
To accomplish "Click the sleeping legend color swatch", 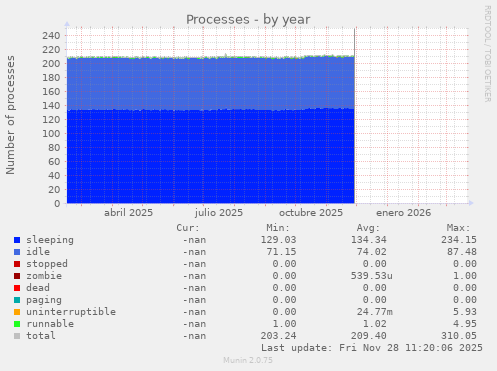I will (x=17, y=240).
